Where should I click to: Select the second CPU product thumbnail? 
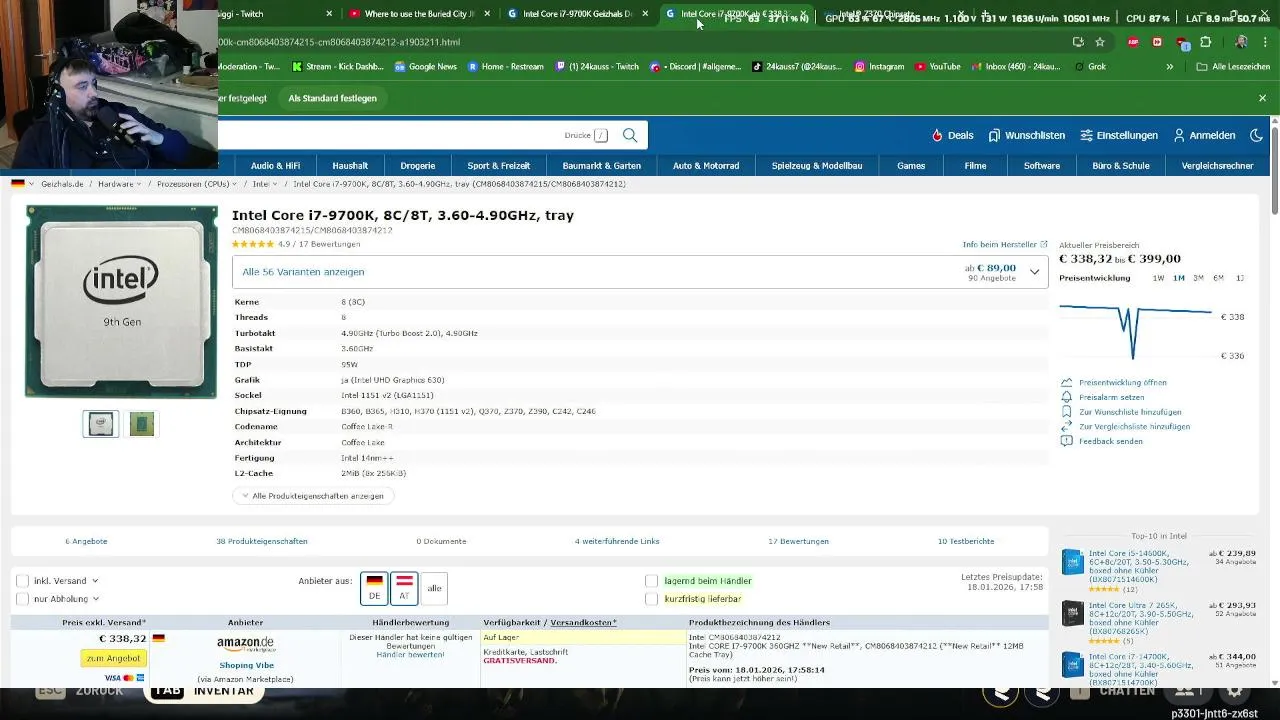[x=142, y=424]
